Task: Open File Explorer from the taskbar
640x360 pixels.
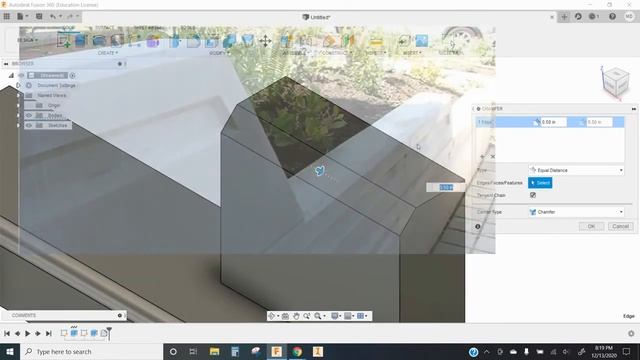Action: pos(214,351)
